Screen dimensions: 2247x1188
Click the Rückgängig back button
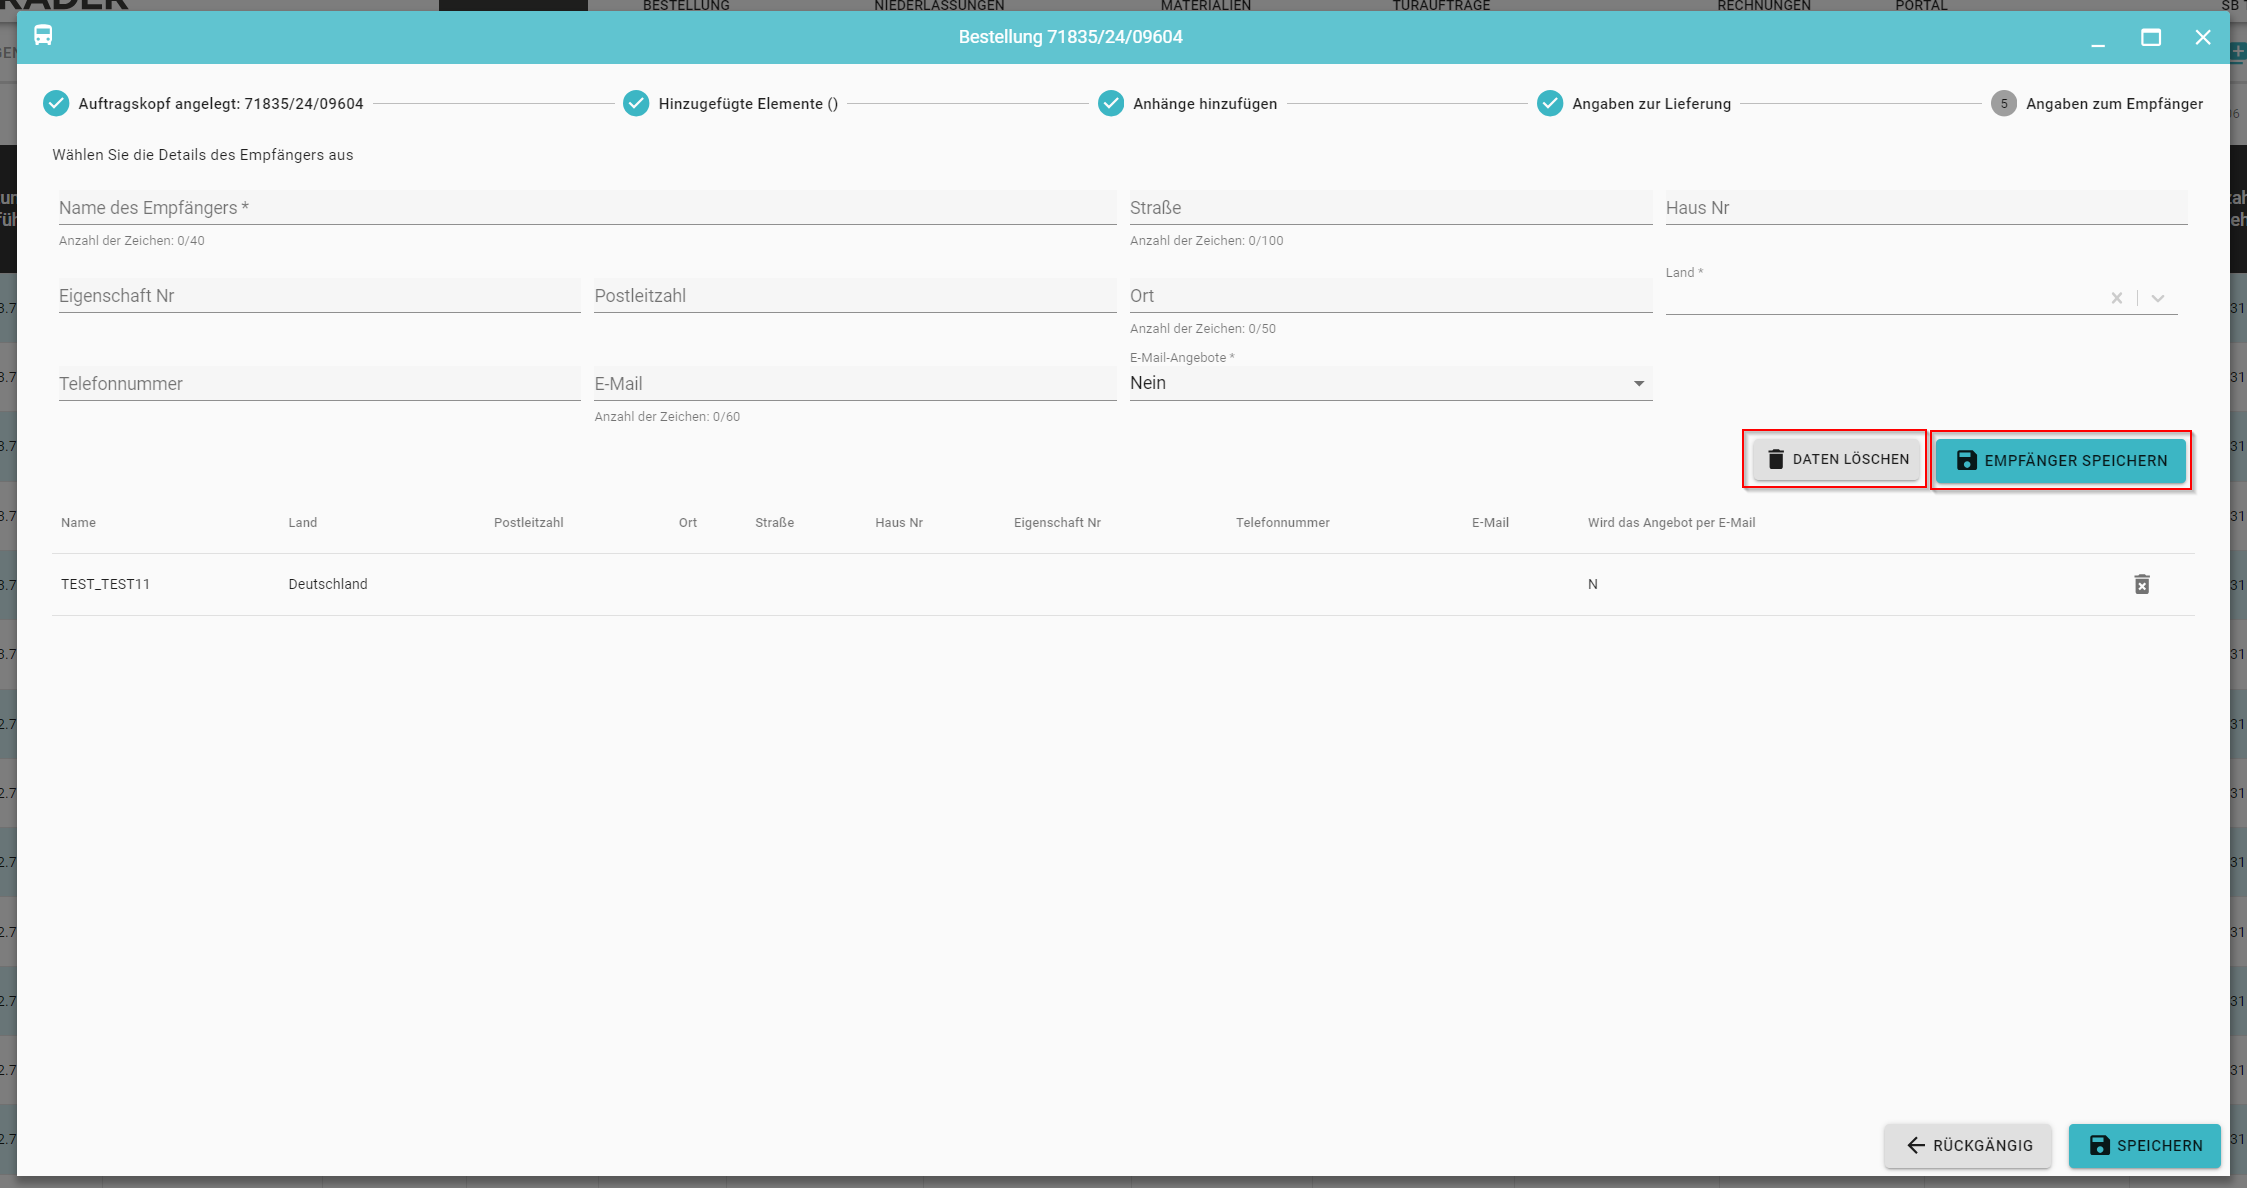pos(1967,1145)
